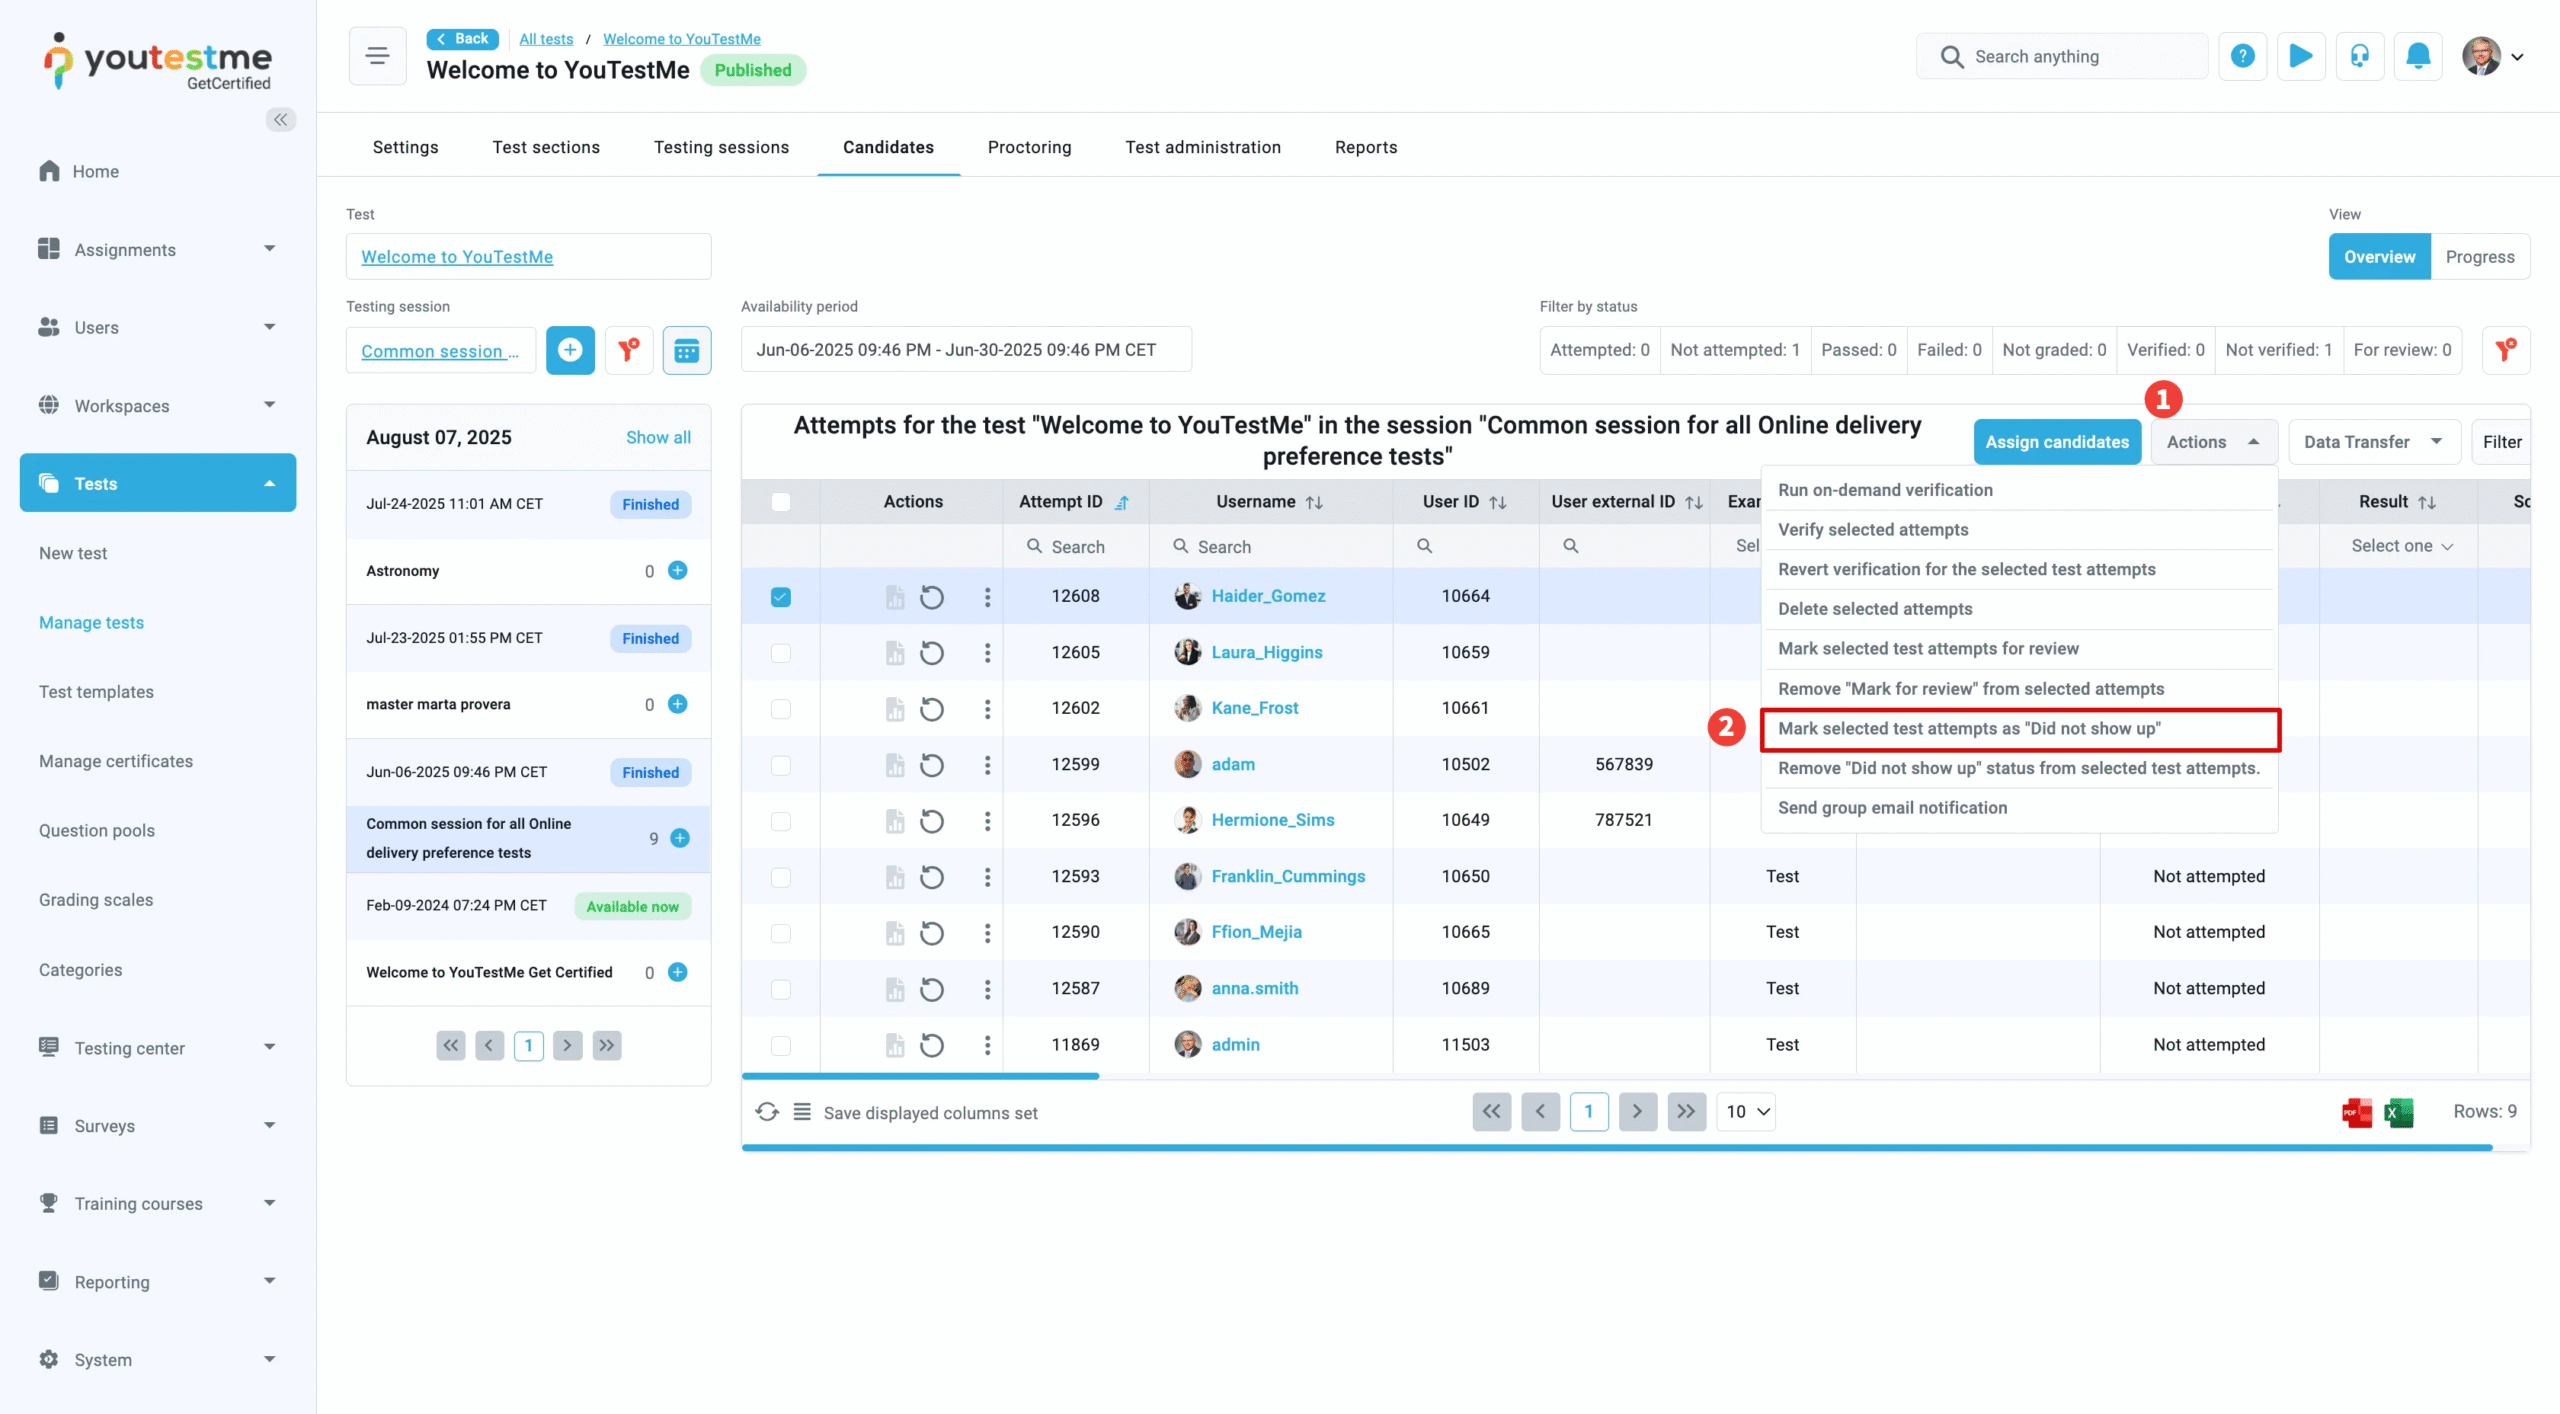Change rows per page dropdown showing 10
Viewport: 2560px width, 1414px height.
click(1746, 1111)
